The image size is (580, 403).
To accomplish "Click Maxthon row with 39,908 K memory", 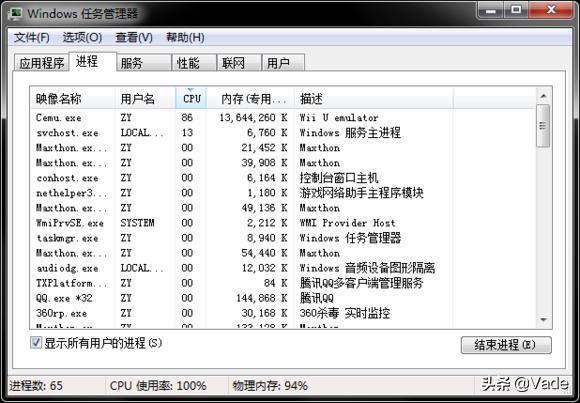I will coord(283,163).
